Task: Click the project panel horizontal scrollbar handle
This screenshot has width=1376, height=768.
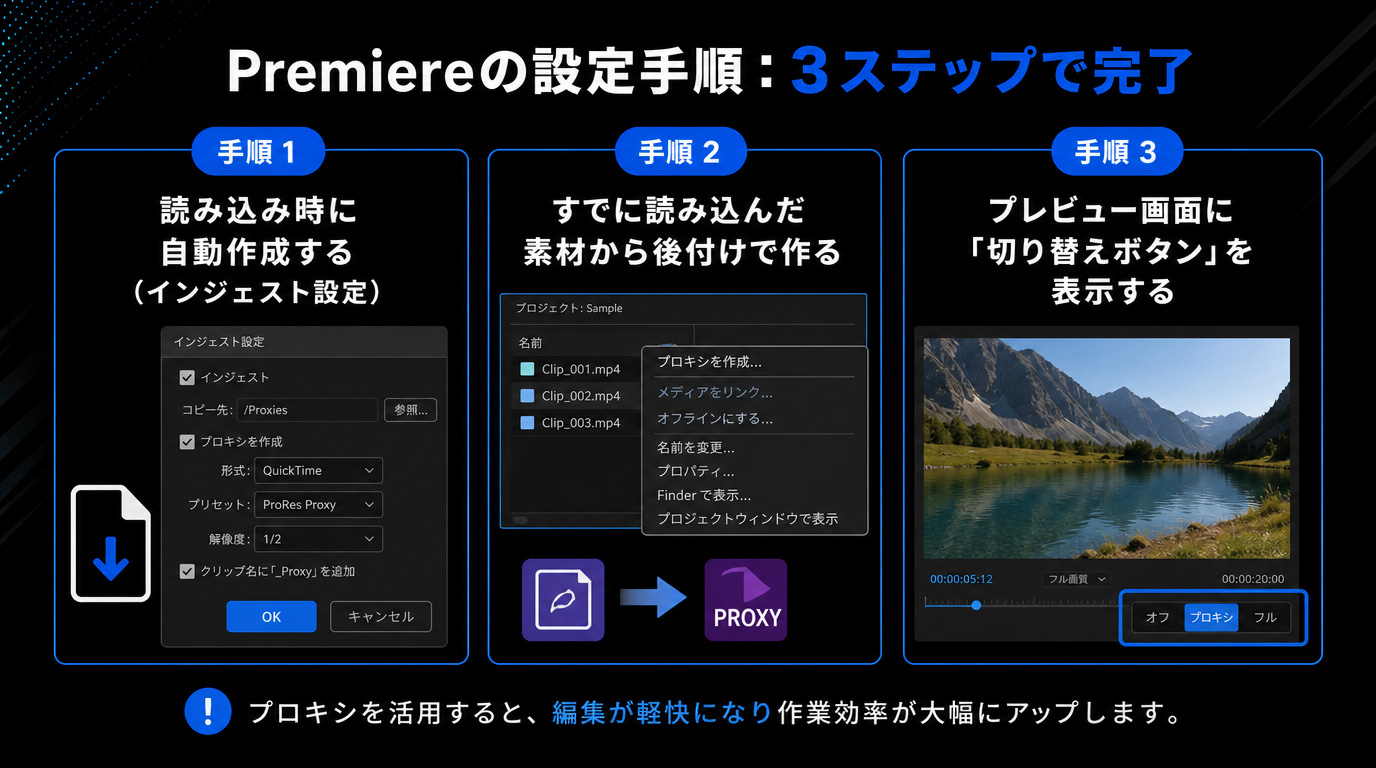Action: coord(520,520)
